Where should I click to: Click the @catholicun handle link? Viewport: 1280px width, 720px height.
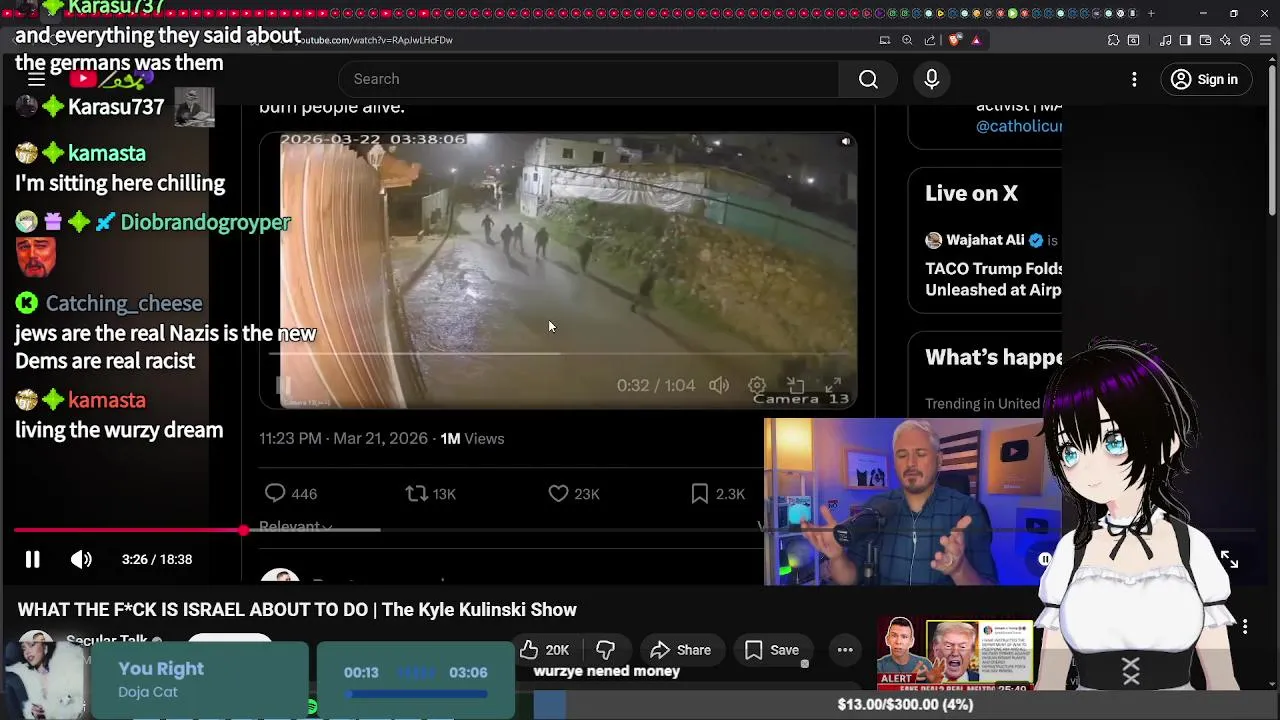1019,126
